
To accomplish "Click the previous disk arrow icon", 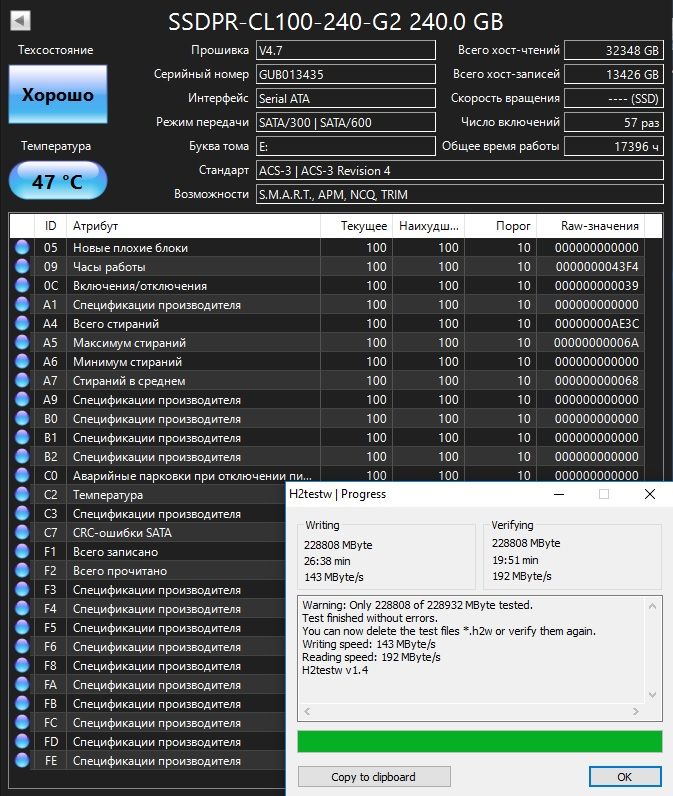I will [21, 21].
